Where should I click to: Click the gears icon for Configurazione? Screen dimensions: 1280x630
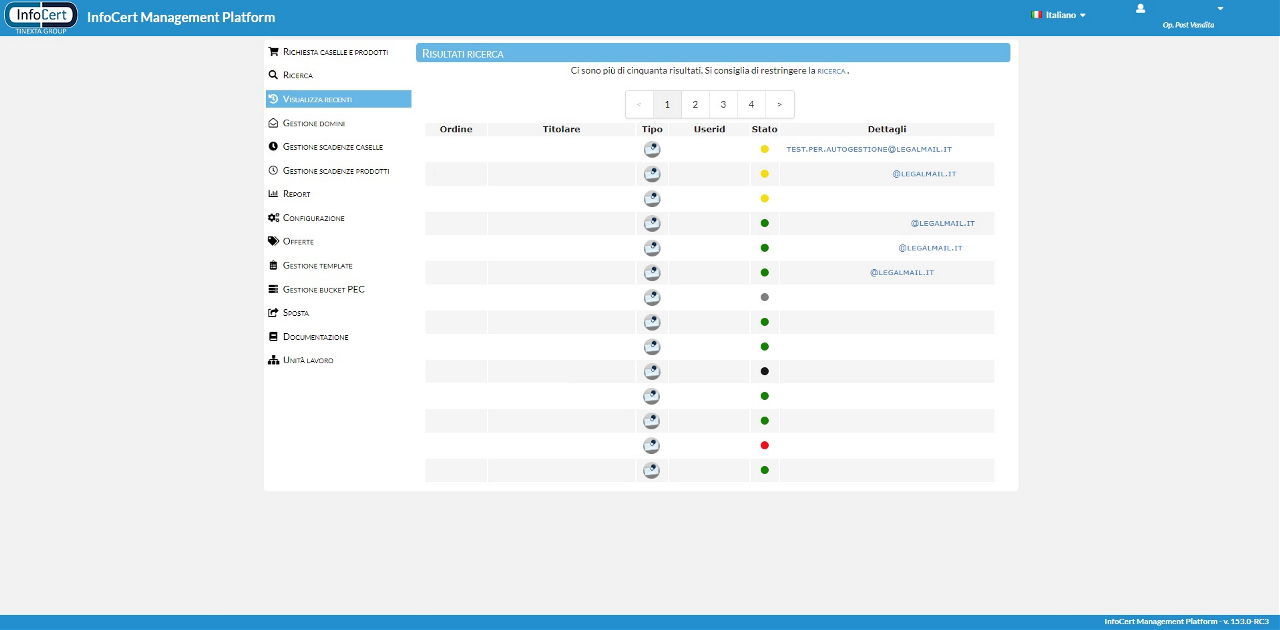tap(273, 218)
